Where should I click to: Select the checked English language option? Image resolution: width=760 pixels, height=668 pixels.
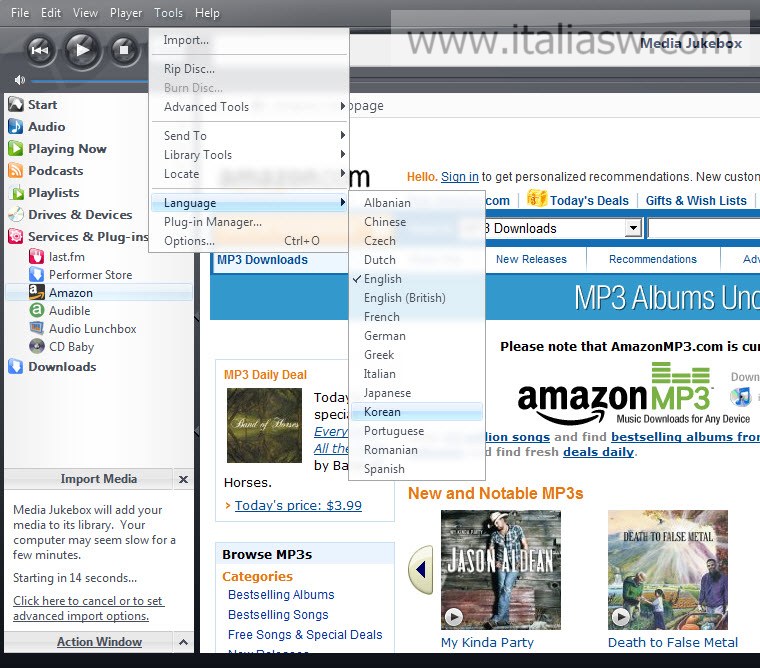coord(382,279)
